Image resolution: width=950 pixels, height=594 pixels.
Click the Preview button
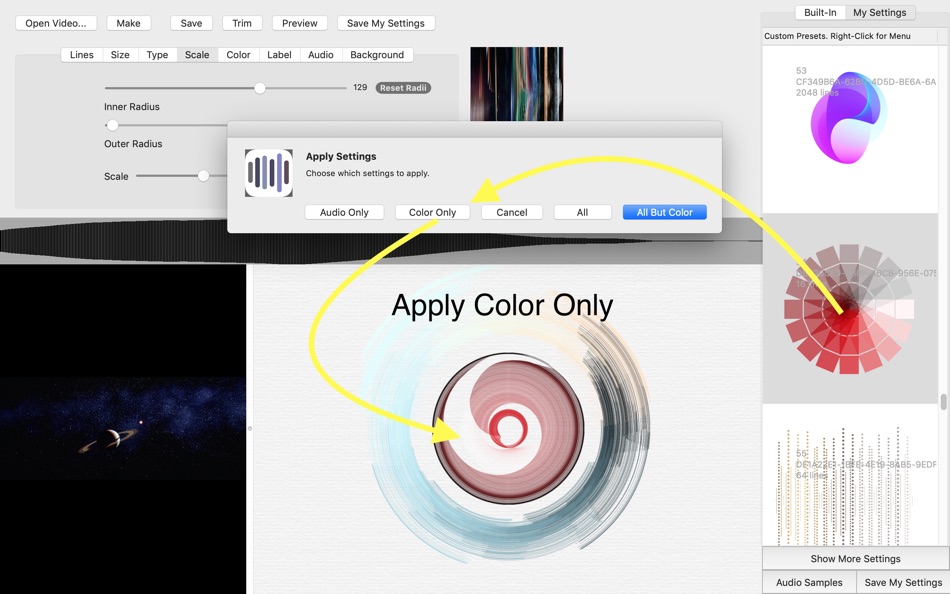[299, 23]
